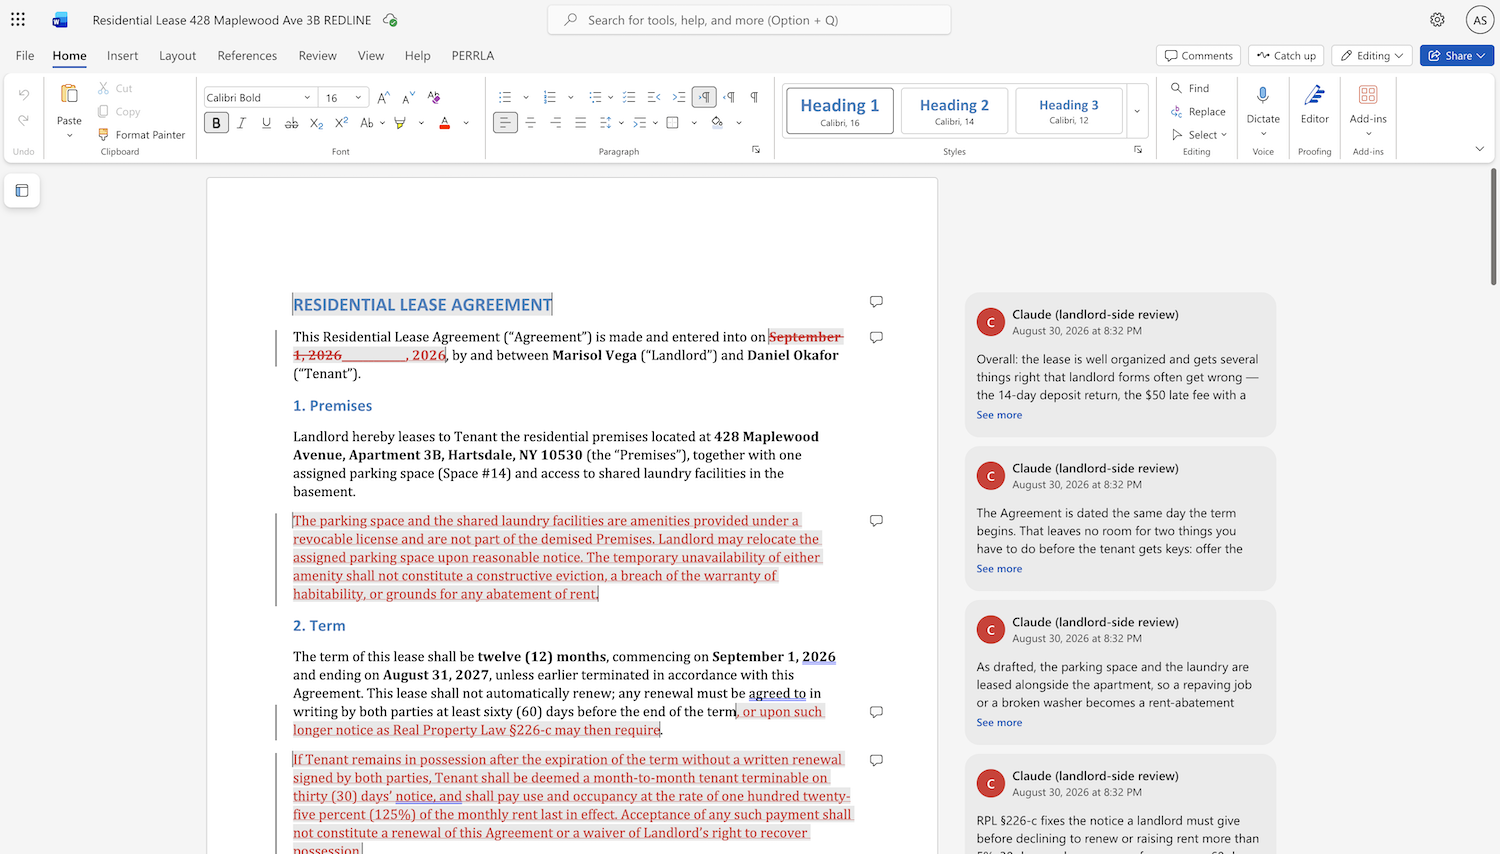Screen dimensions: 1500x854
Task: Click the search for tools box
Action: (x=749, y=20)
